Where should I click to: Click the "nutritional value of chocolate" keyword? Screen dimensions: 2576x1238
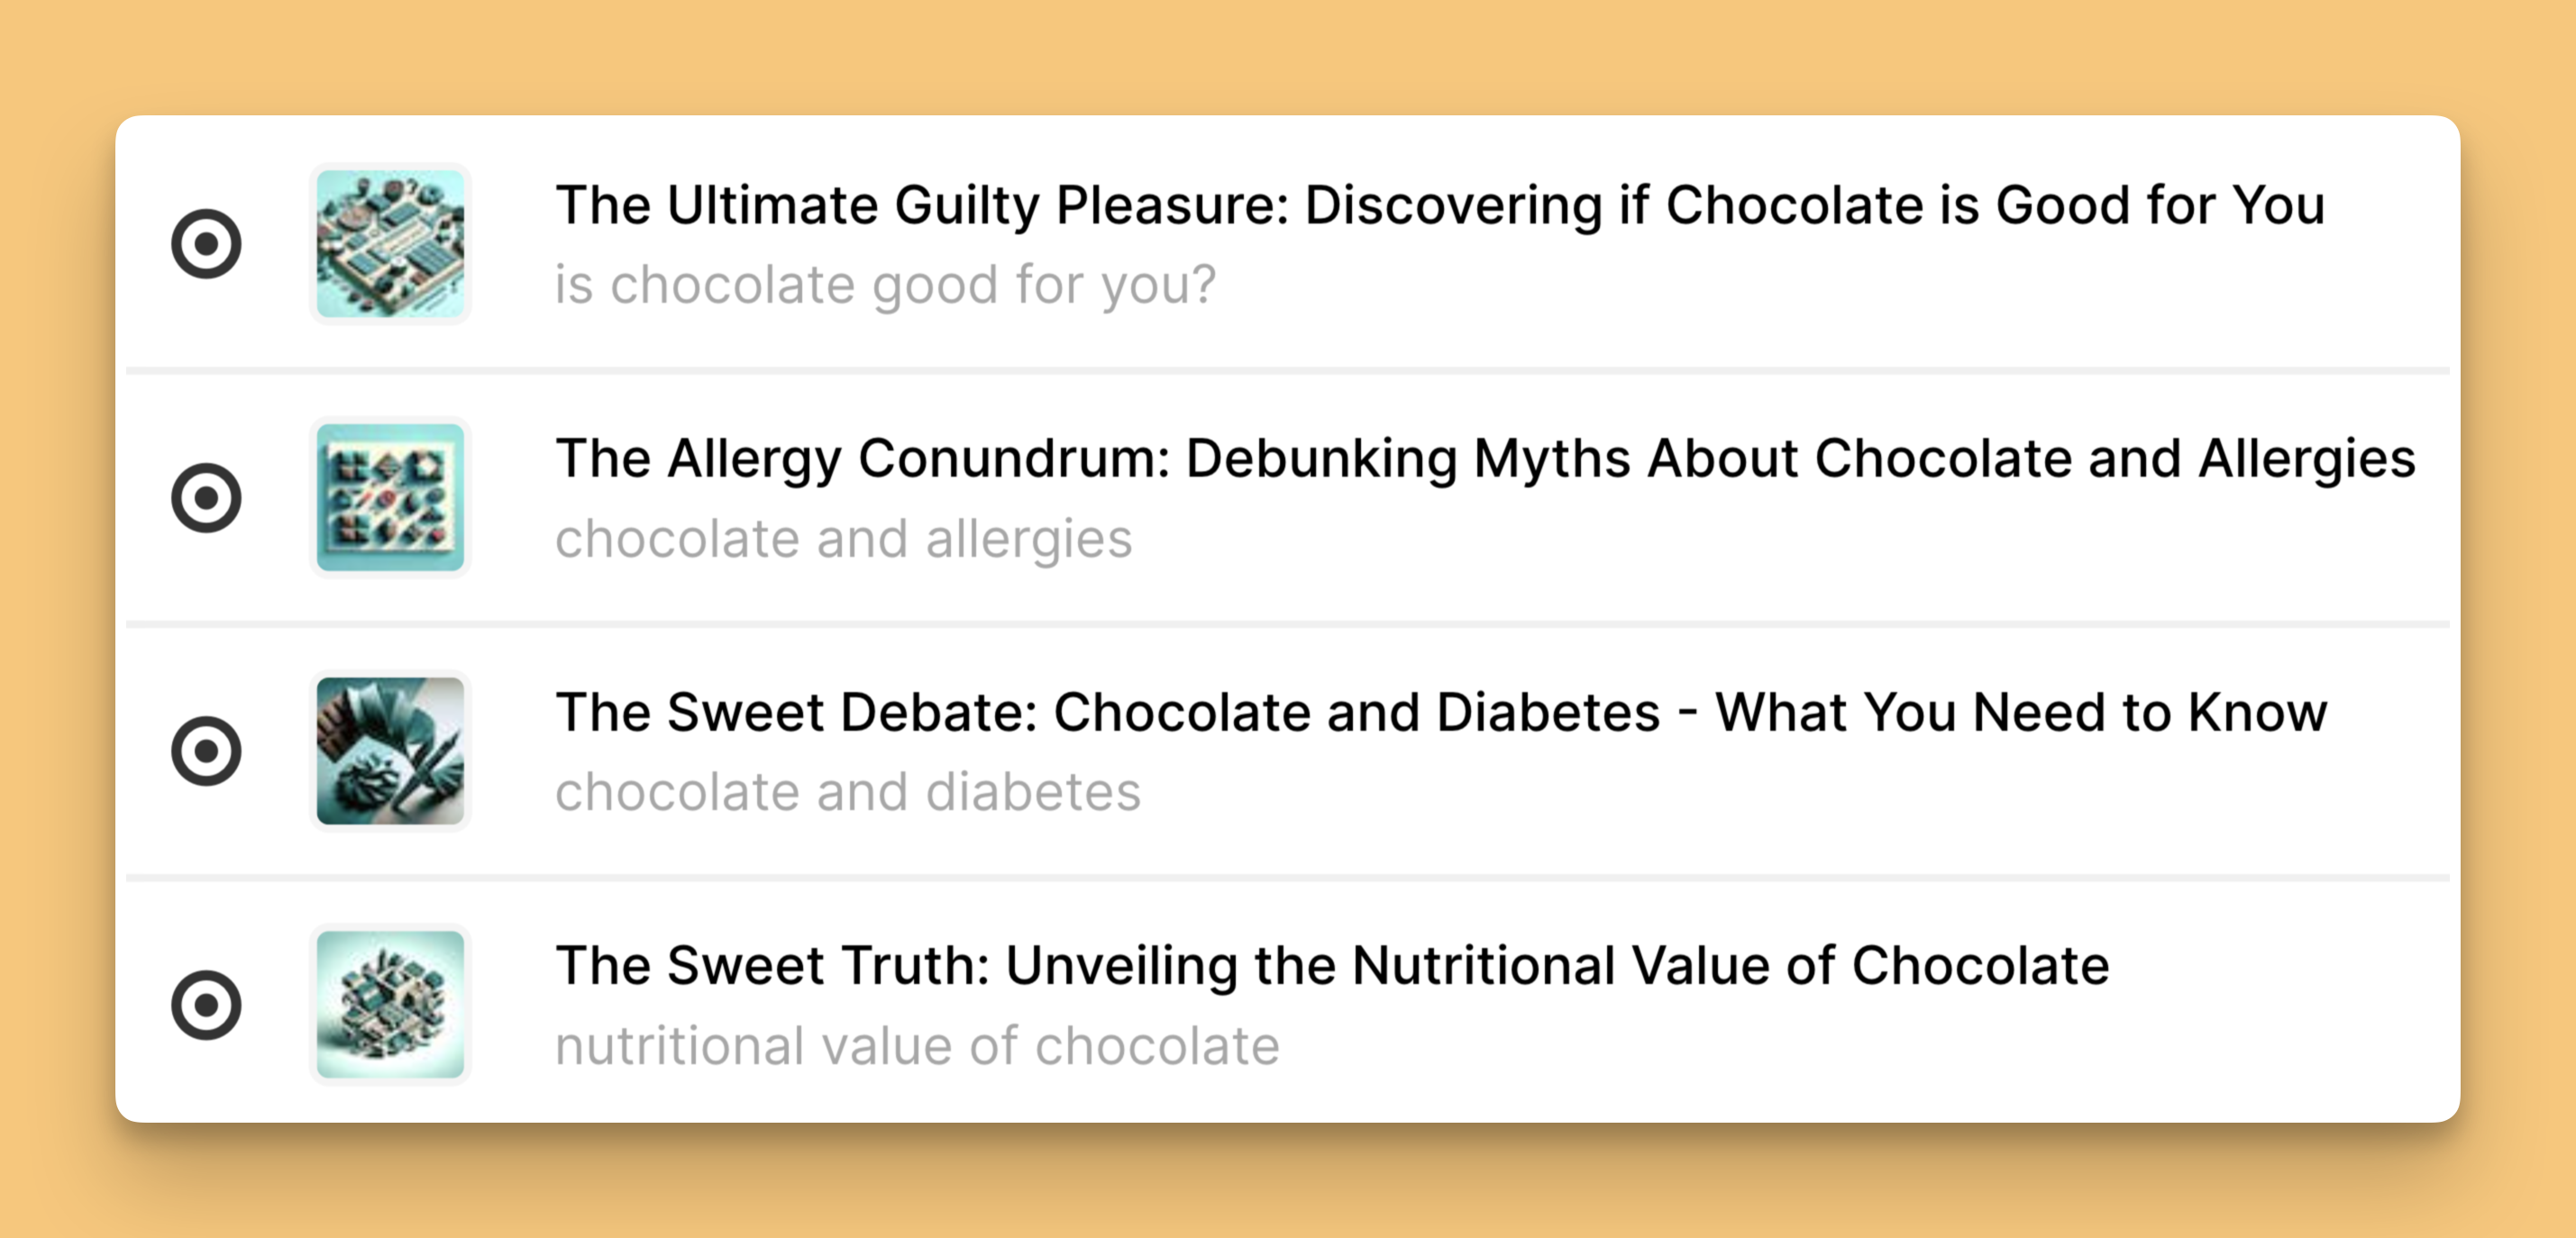(917, 1046)
